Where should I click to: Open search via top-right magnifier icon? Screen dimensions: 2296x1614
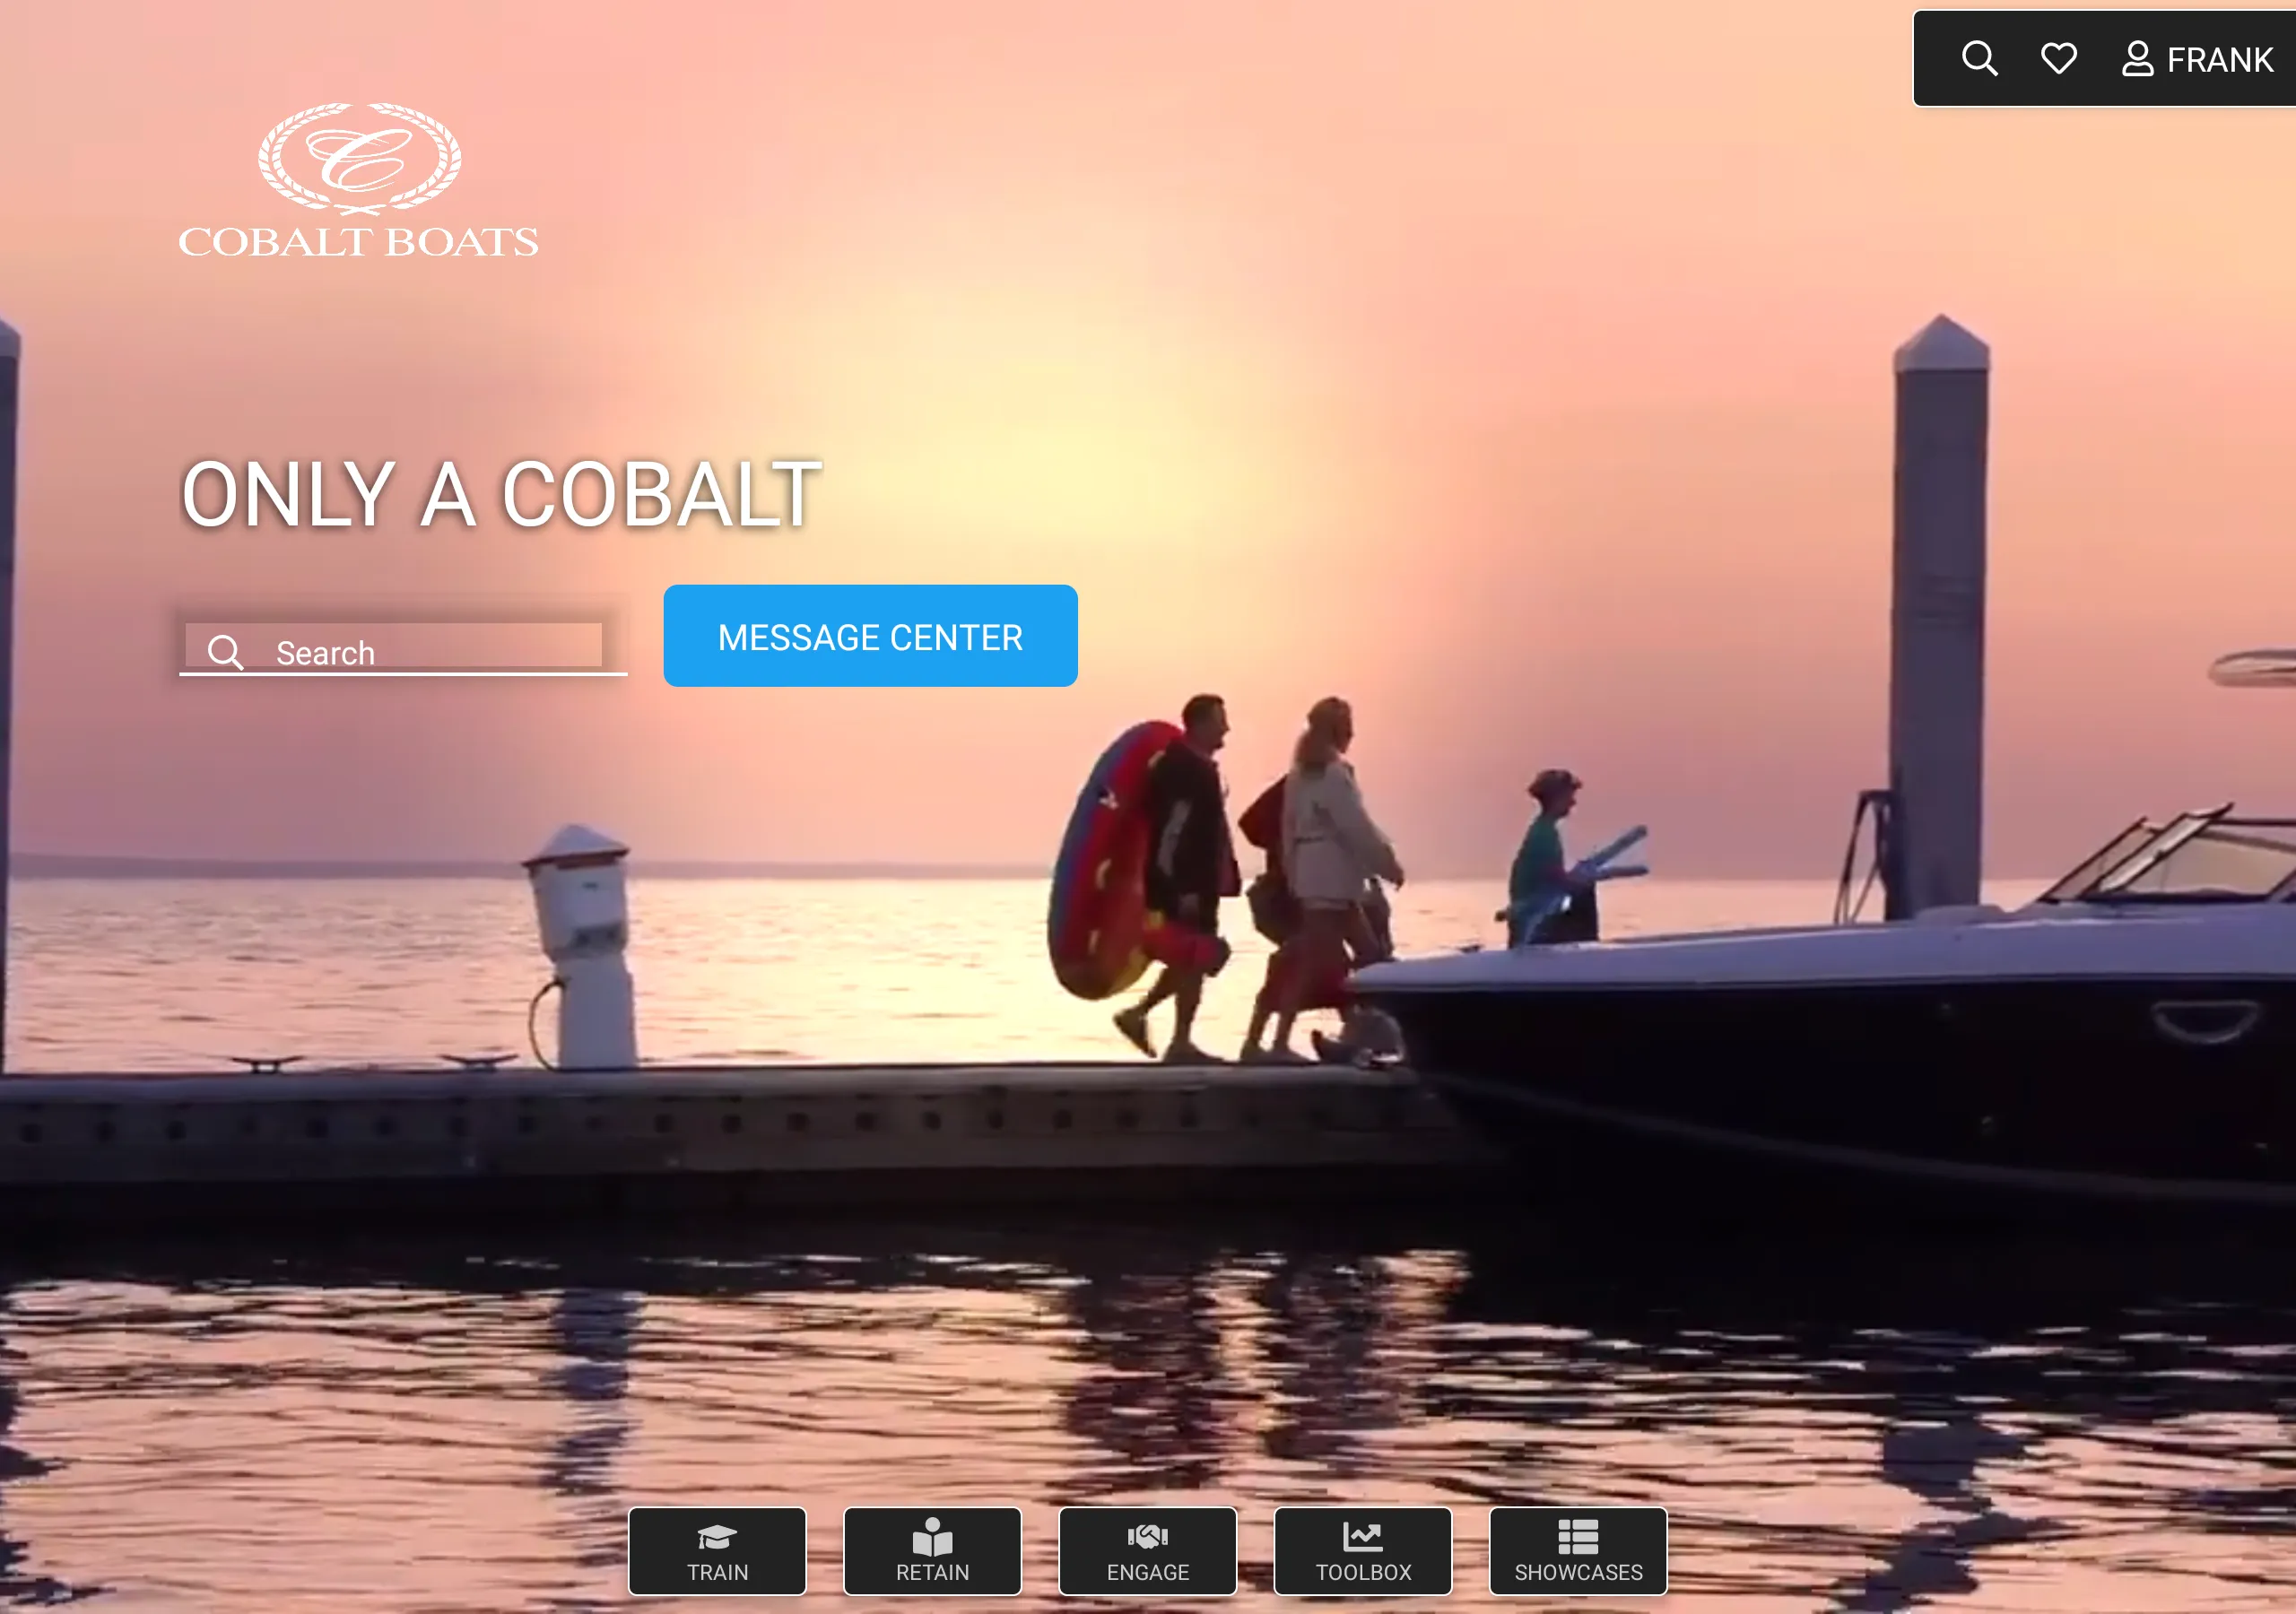(x=1979, y=59)
